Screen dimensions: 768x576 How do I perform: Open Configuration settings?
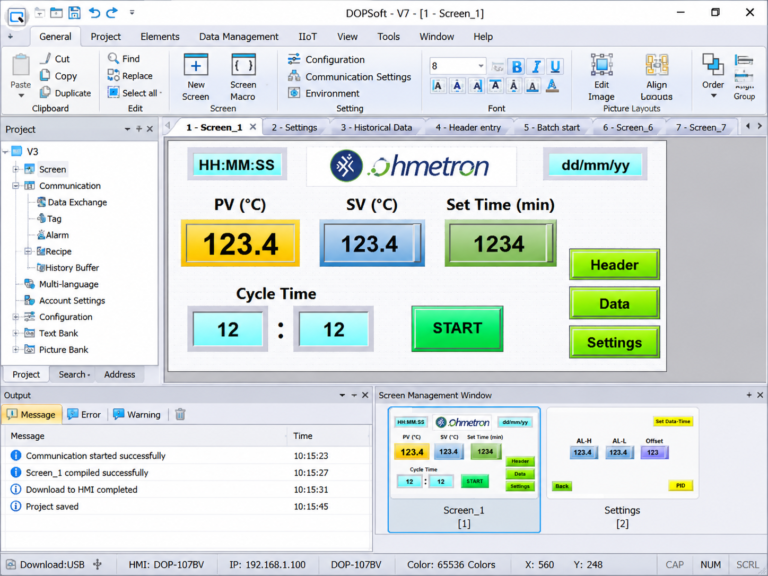point(327,59)
